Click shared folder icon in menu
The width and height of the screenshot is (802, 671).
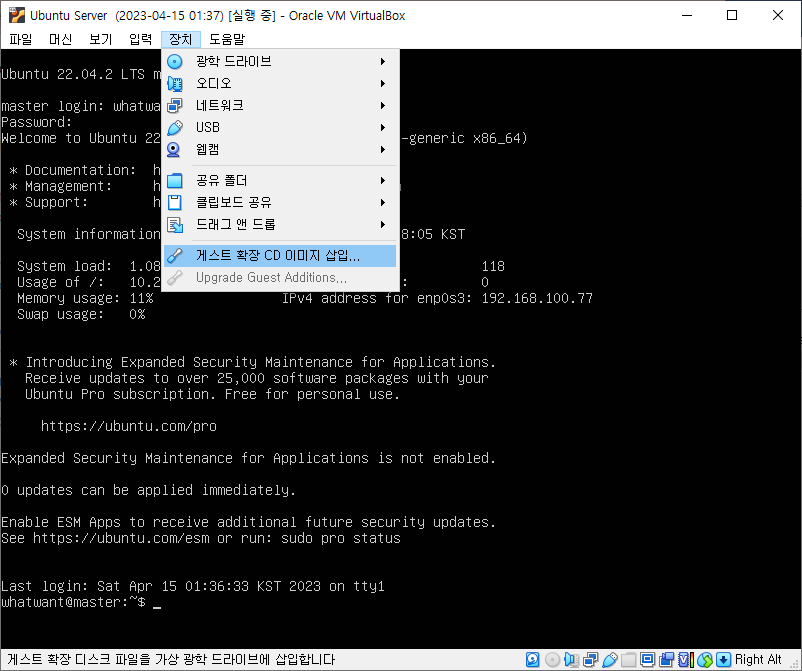(175, 181)
